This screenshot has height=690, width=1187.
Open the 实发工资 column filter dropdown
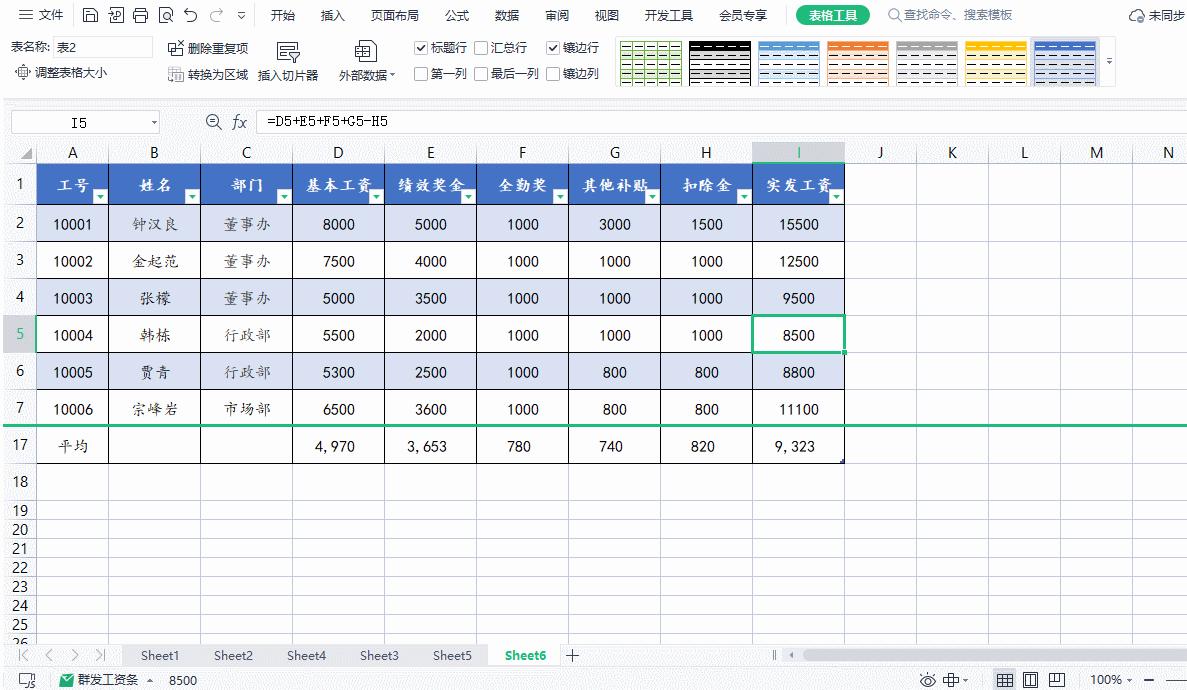(837, 194)
